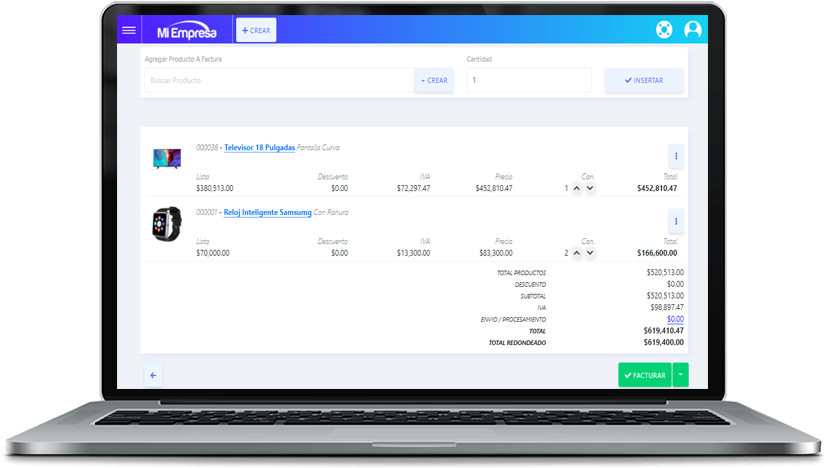The width and height of the screenshot is (826, 468).
Task: Open options menu for Televisor 18 Pulgadas
Action: 676,155
